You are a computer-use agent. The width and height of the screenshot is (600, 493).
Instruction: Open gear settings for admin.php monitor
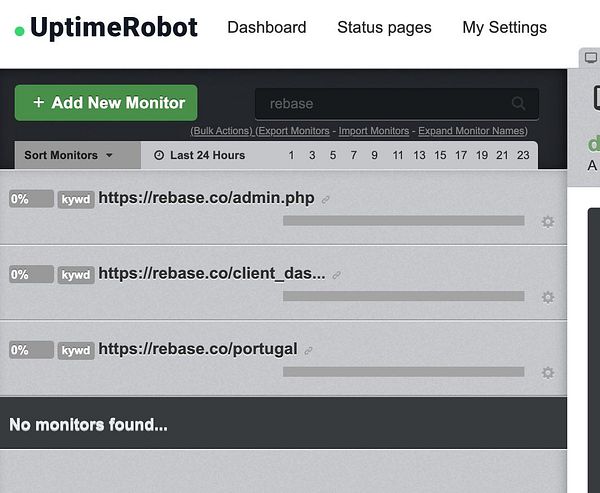[x=548, y=222]
